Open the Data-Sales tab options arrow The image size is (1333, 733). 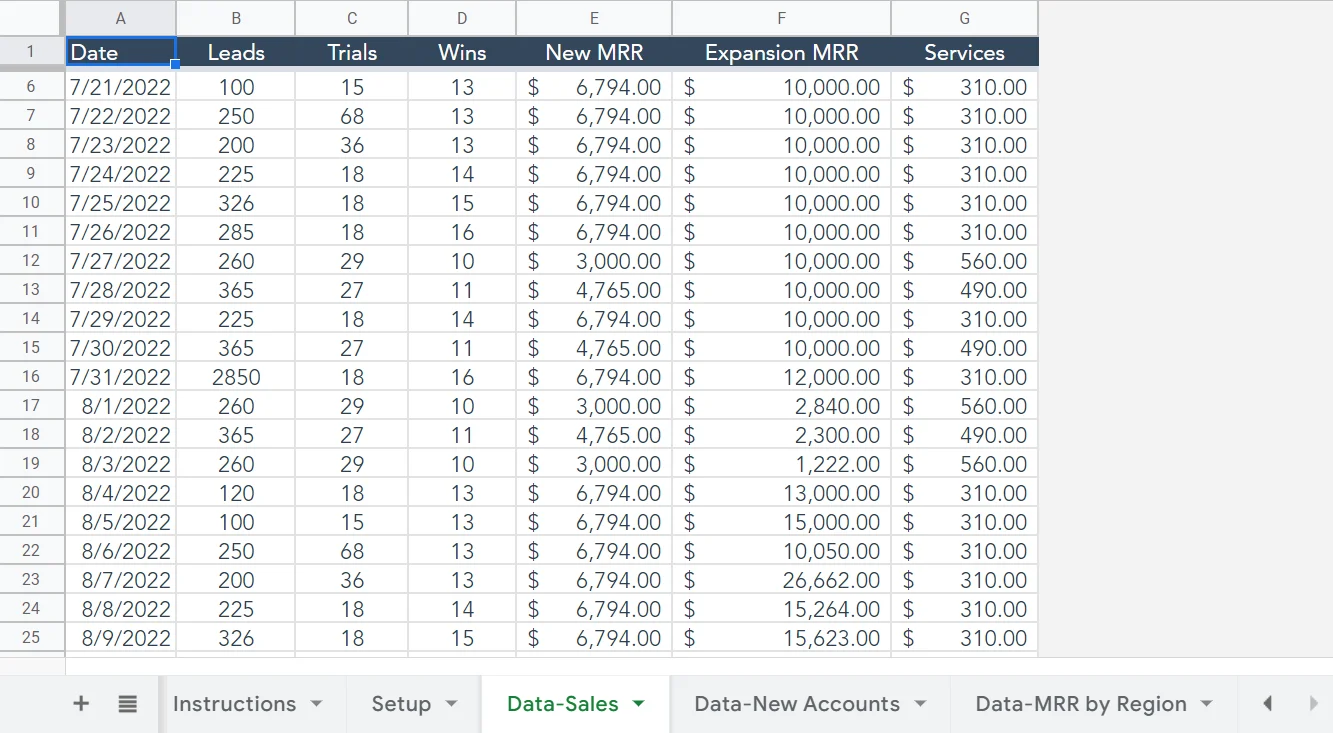pos(639,704)
